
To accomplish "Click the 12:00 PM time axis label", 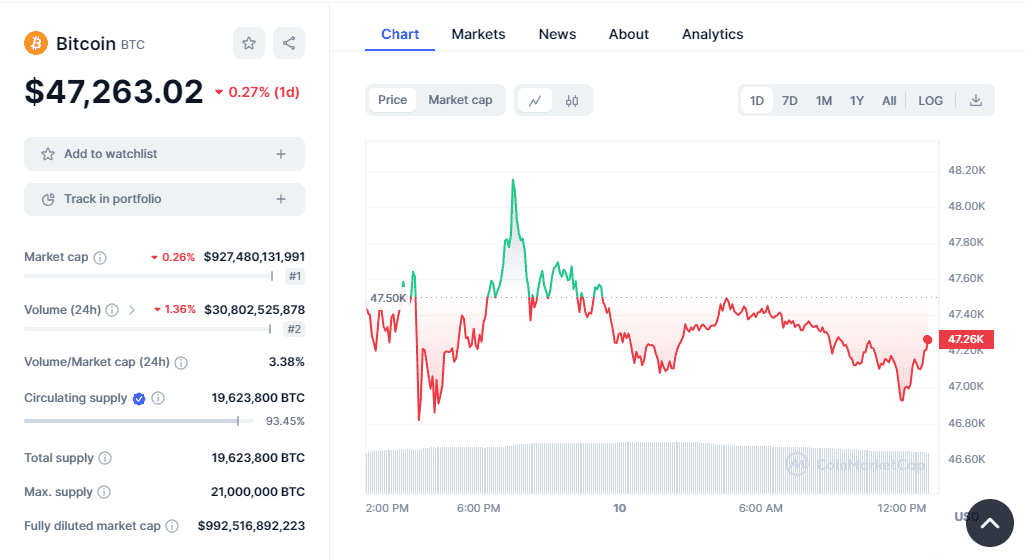I will pos(901,508).
